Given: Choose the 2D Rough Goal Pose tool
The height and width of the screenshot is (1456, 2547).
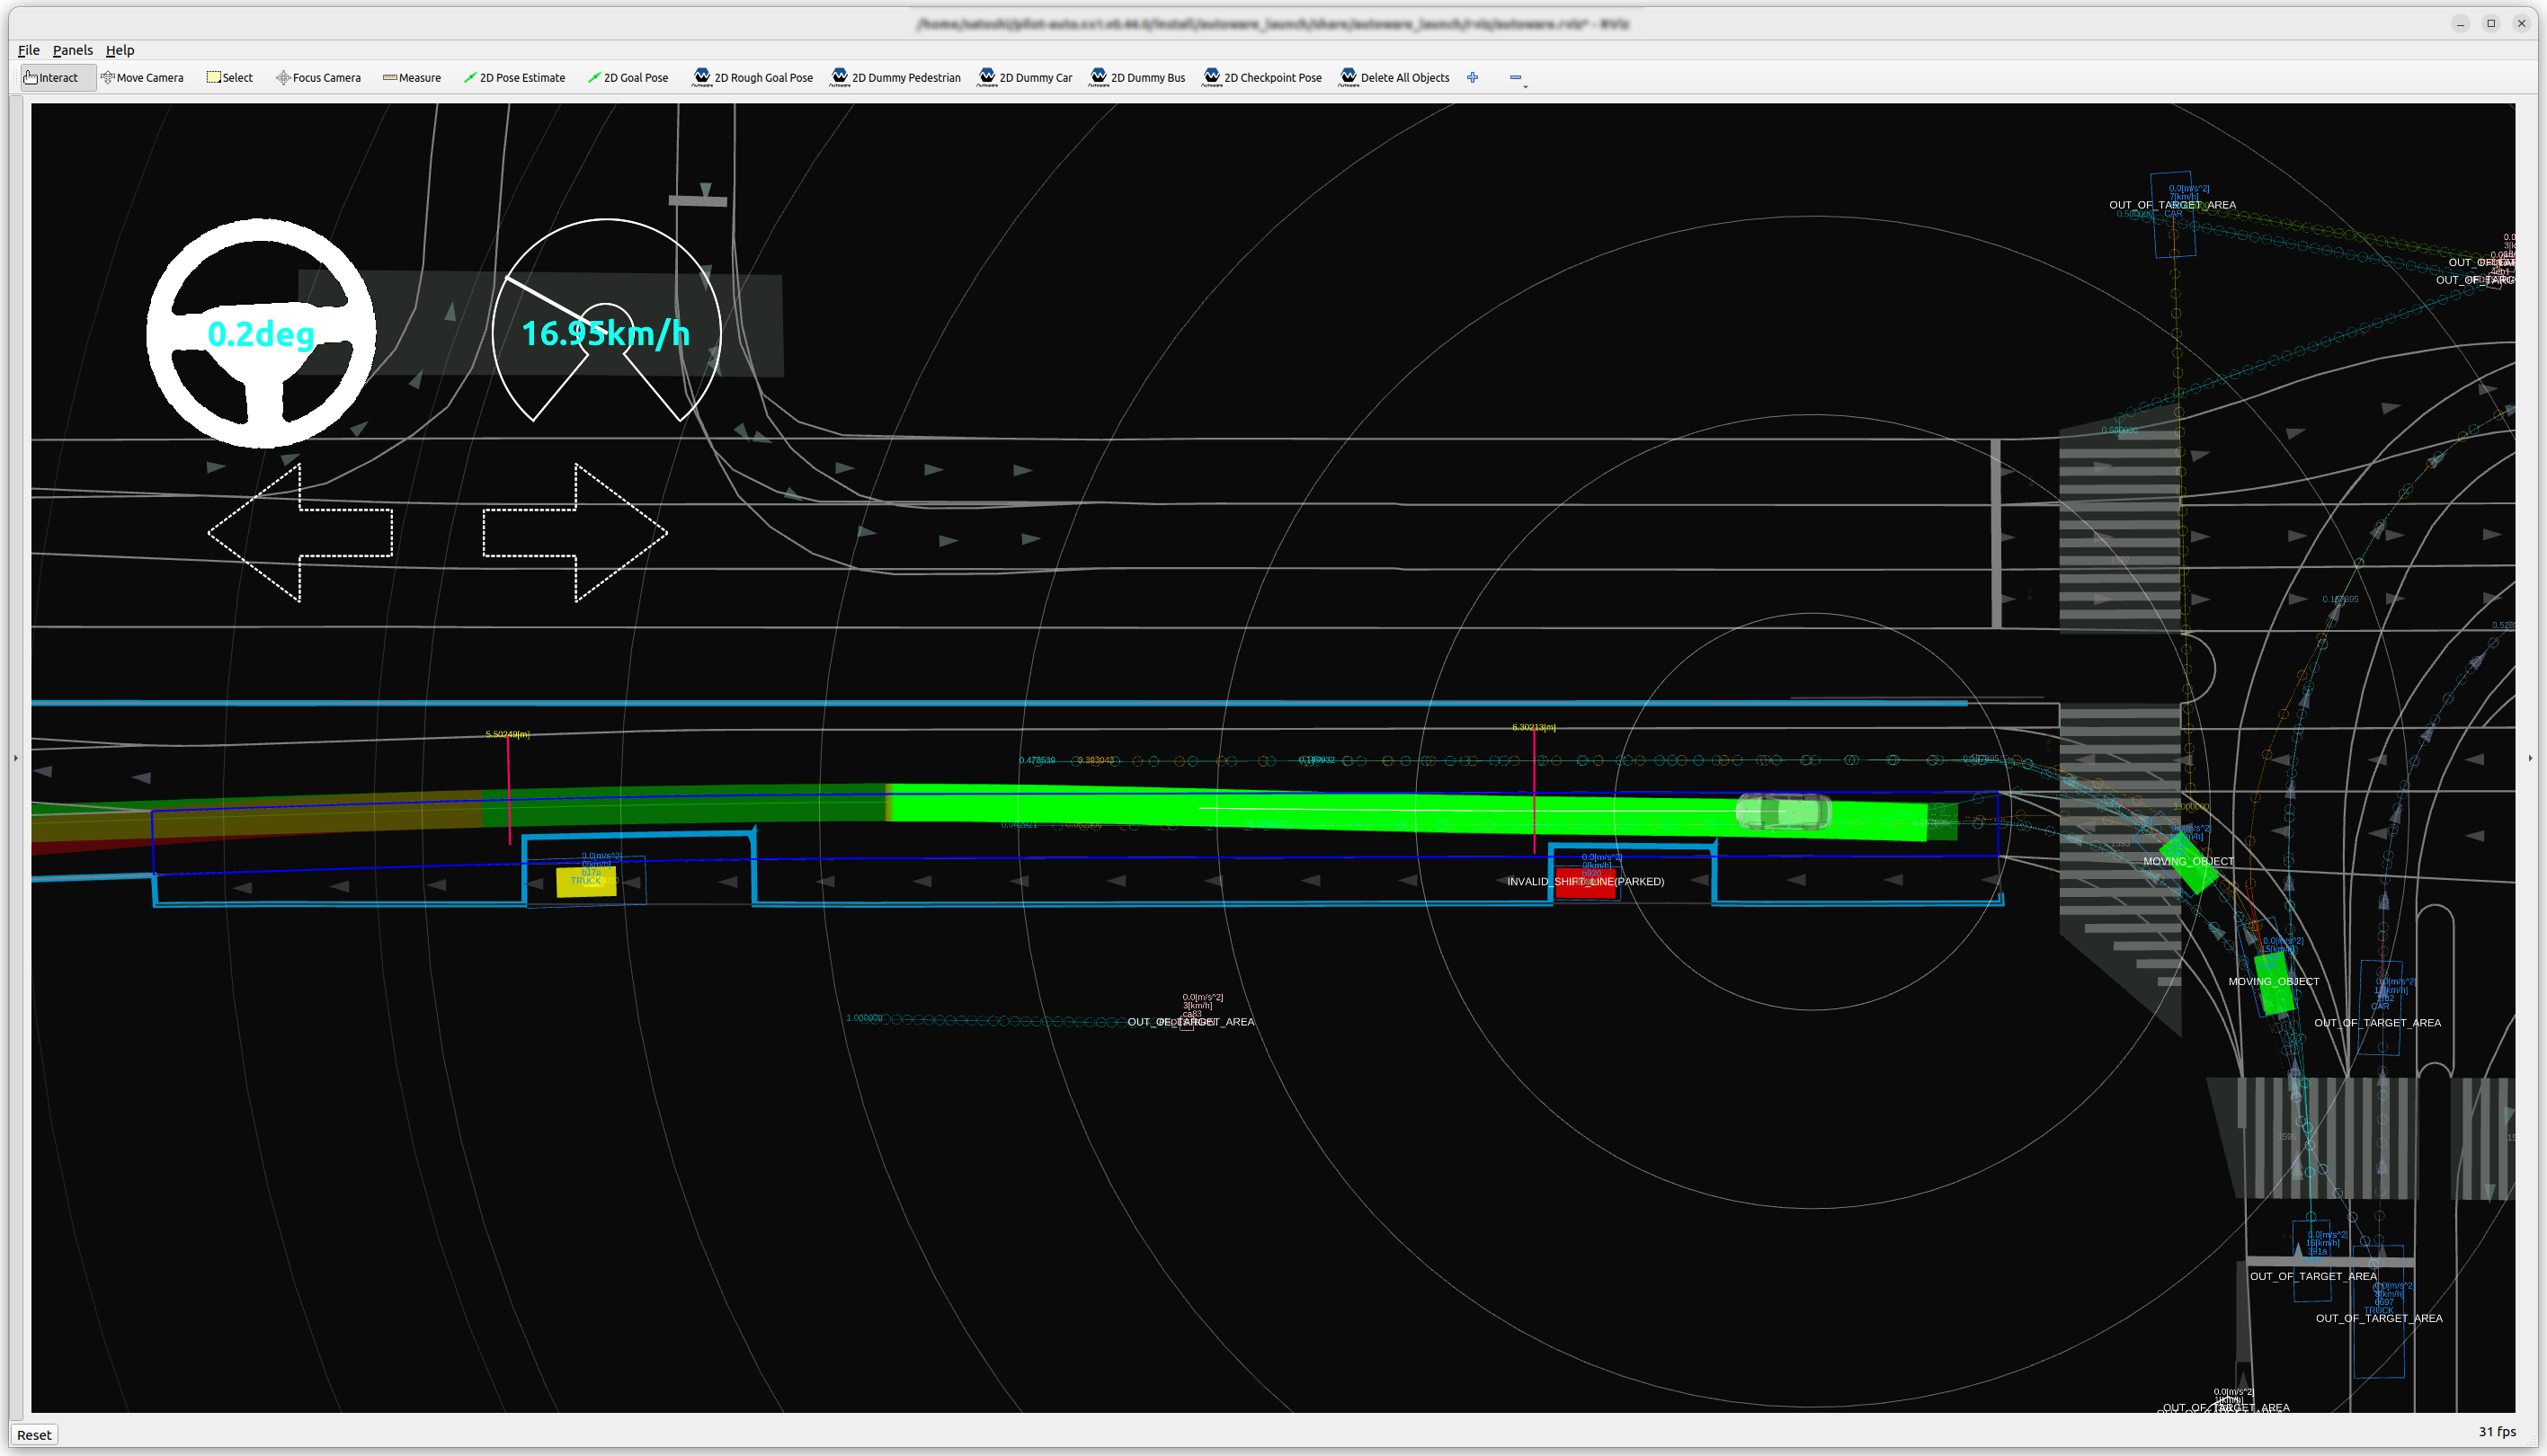Looking at the screenshot, I should [752, 78].
